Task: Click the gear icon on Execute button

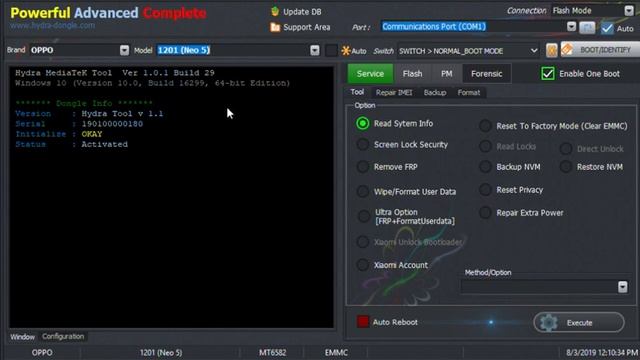Action: 549,322
